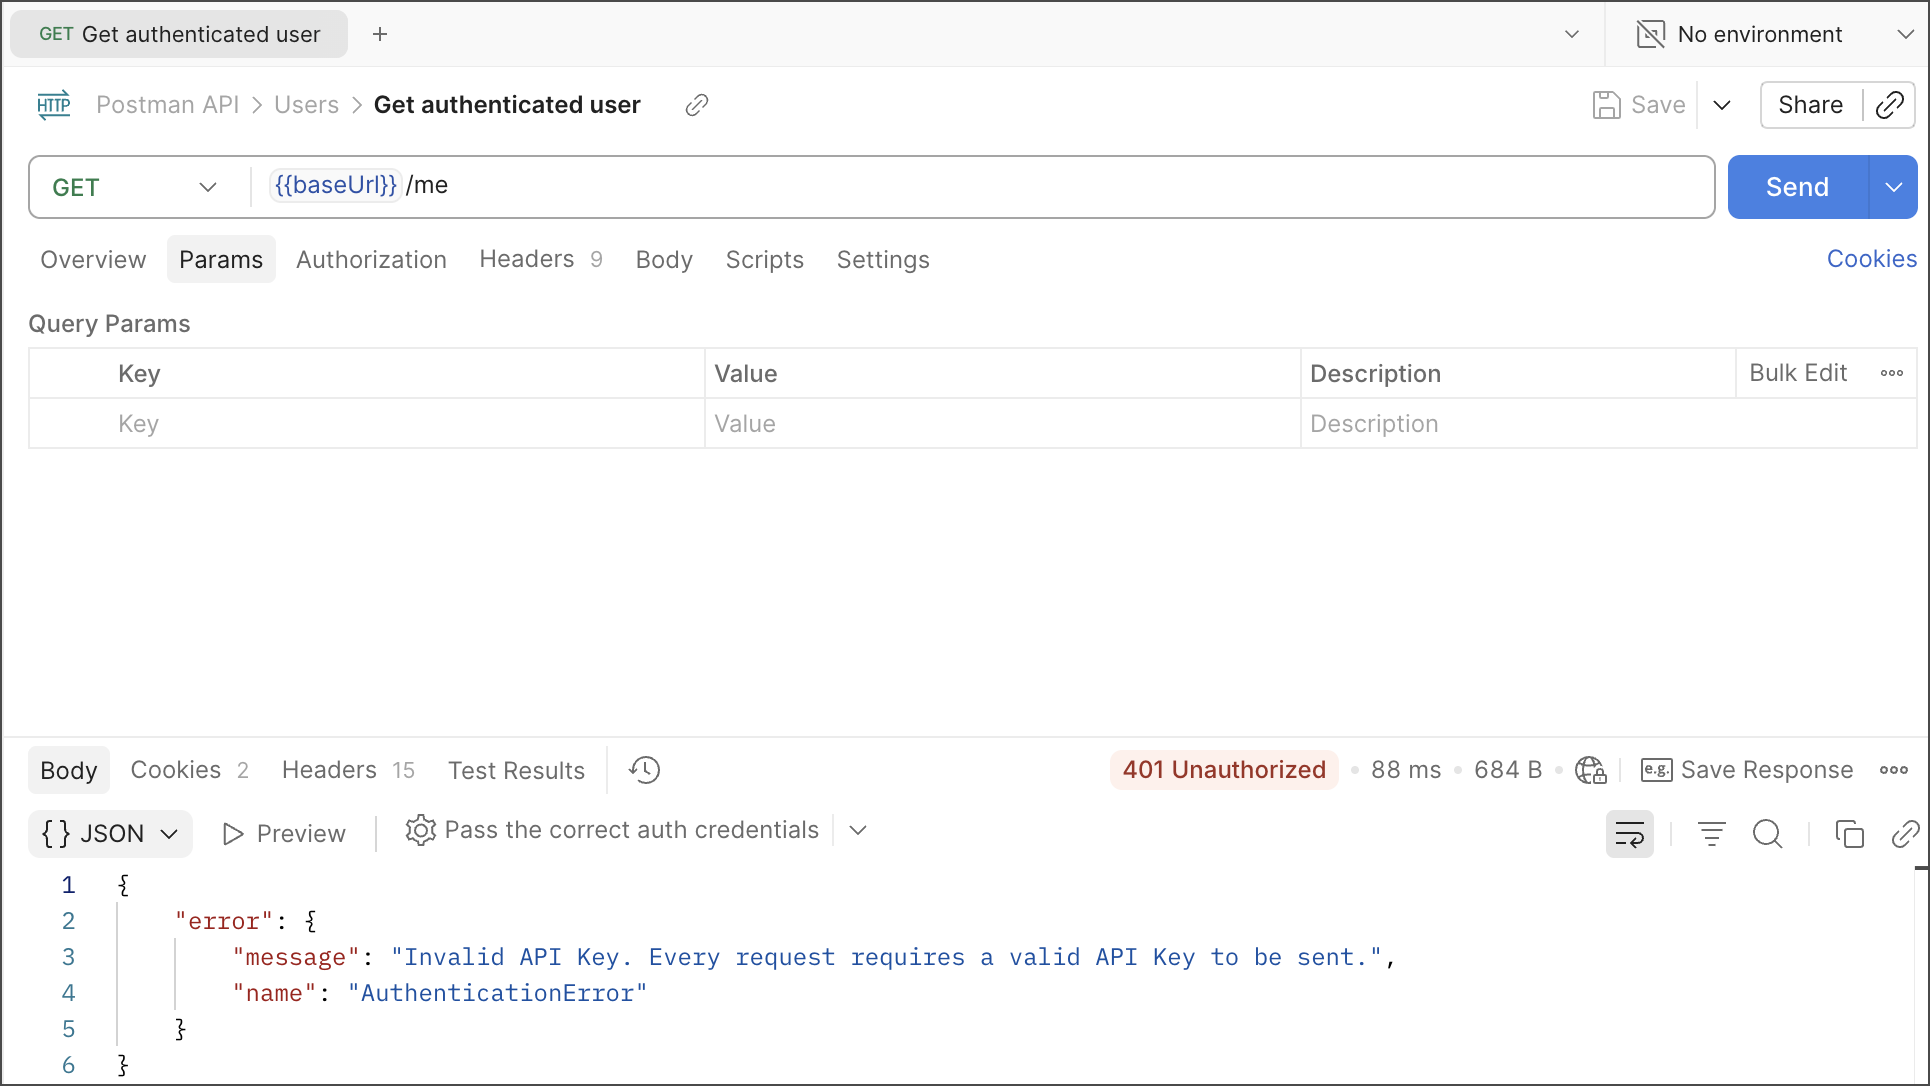The width and height of the screenshot is (1930, 1086).
Task: Switch to the Overview tab
Action: tap(93, 260)
